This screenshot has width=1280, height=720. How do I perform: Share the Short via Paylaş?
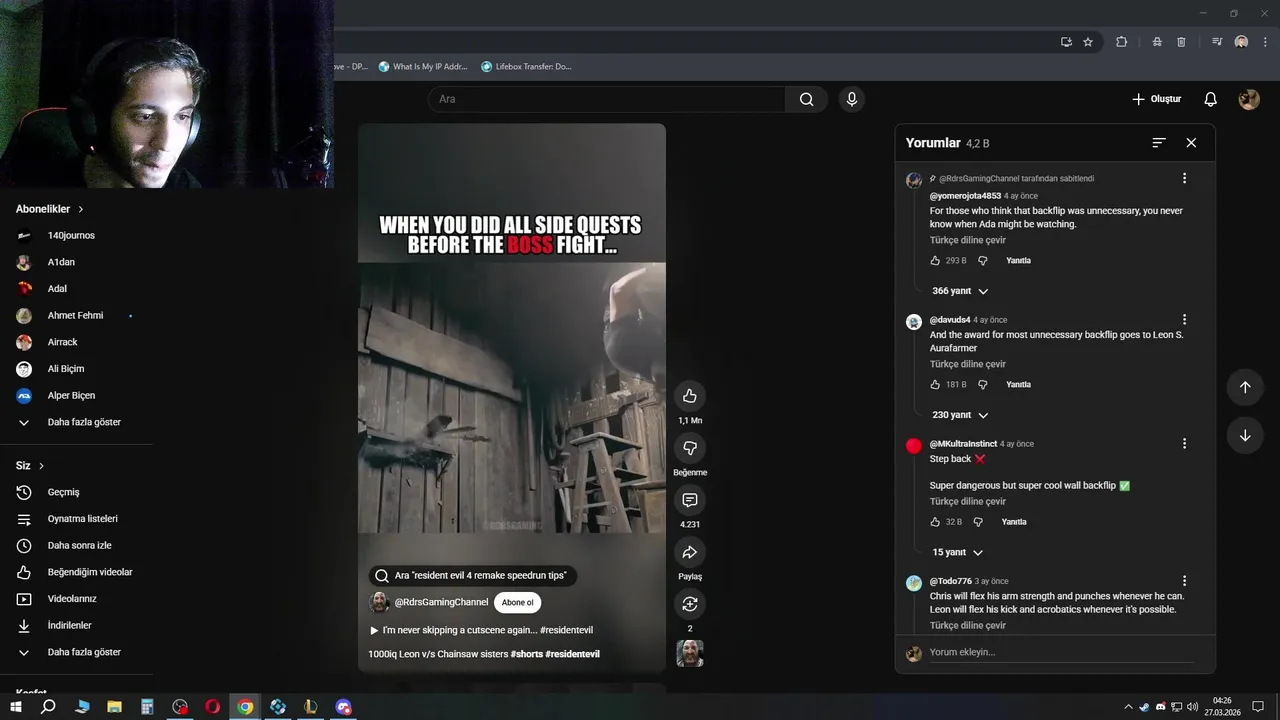coord(689,552)
